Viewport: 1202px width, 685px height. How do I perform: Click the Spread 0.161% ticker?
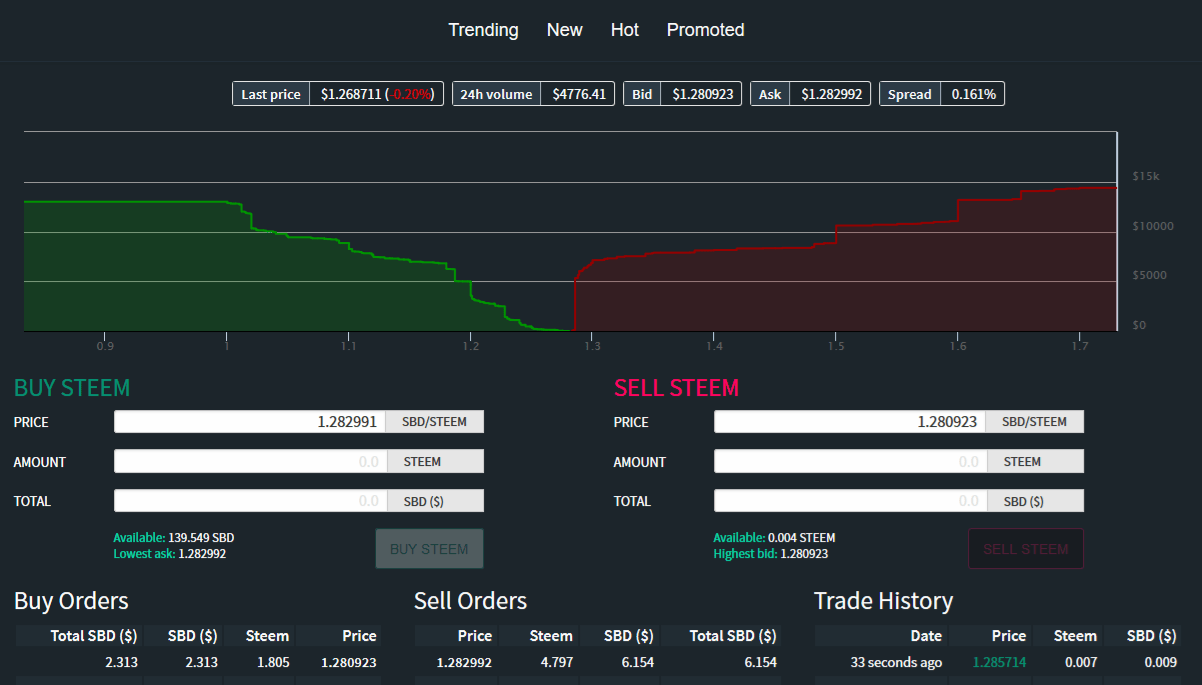[x=942, y=94]
